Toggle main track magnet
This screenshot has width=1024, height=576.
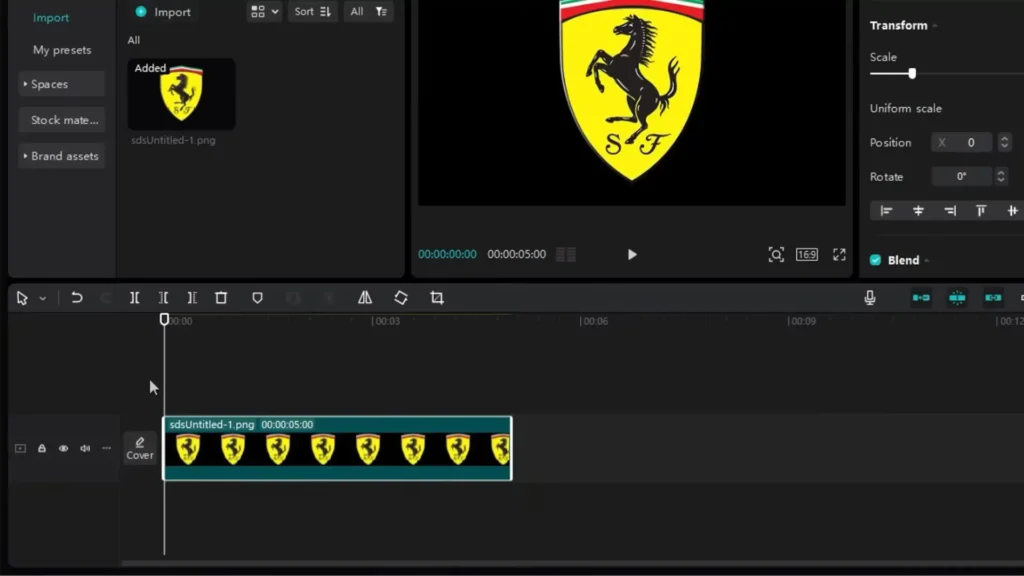pos(921,298)
